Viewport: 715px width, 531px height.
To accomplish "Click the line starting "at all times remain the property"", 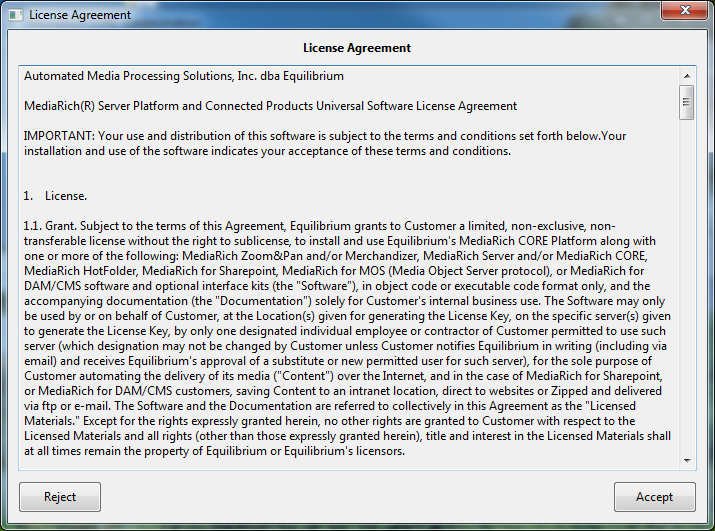I will pos(214,451).
